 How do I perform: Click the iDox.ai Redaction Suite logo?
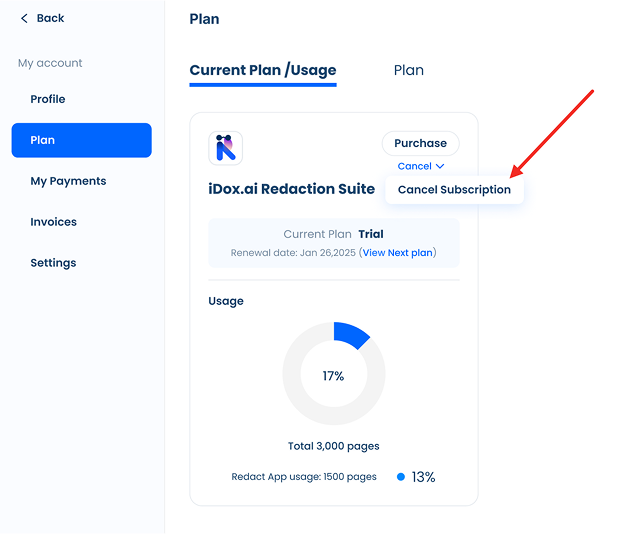[x=225, y=148]
